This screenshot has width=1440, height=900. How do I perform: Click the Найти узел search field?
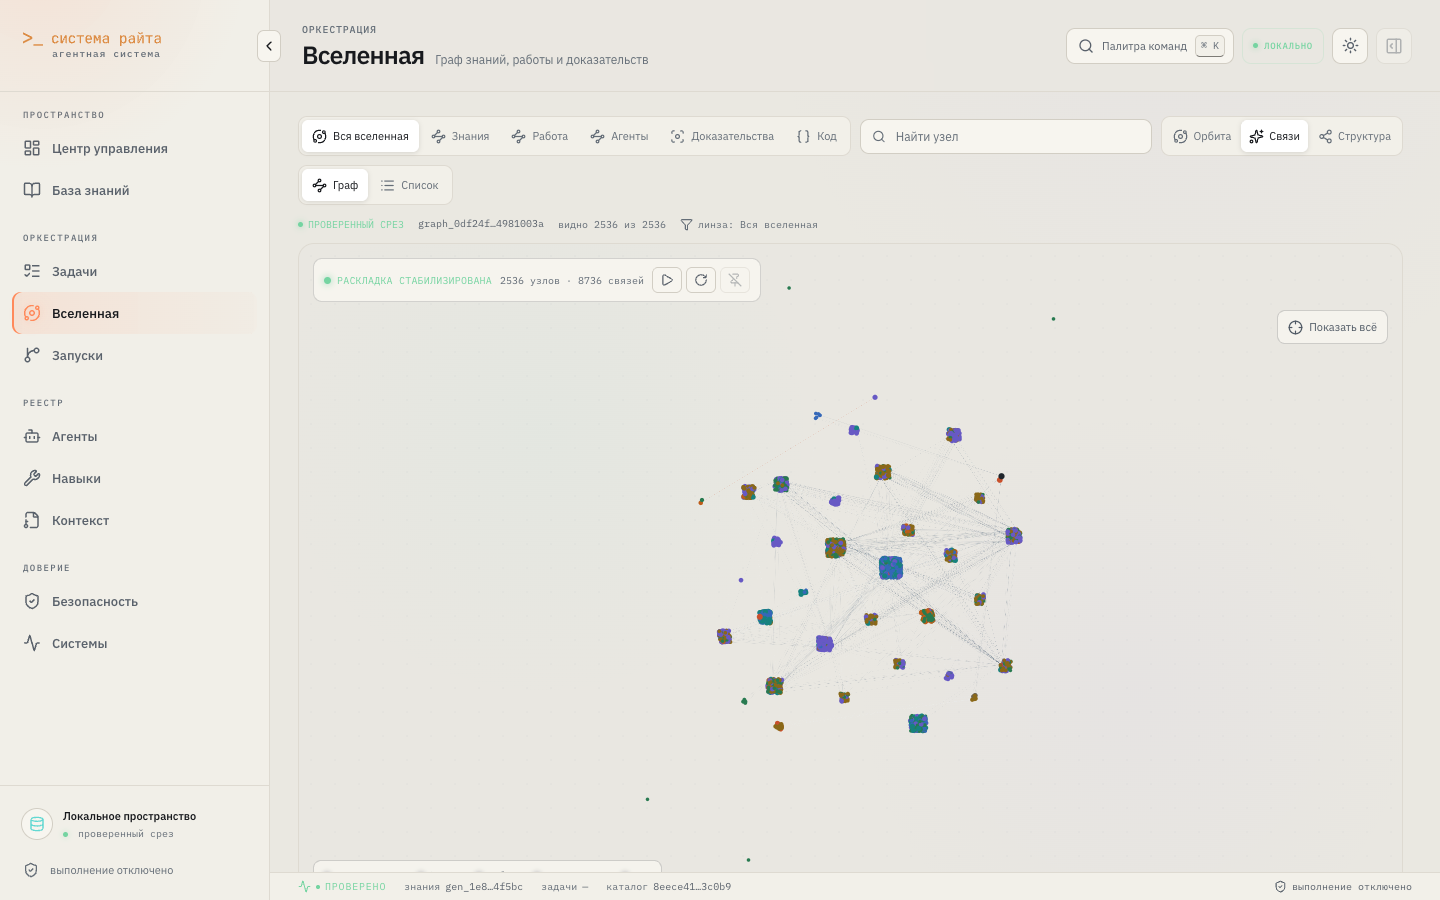tap(1006, 137)
